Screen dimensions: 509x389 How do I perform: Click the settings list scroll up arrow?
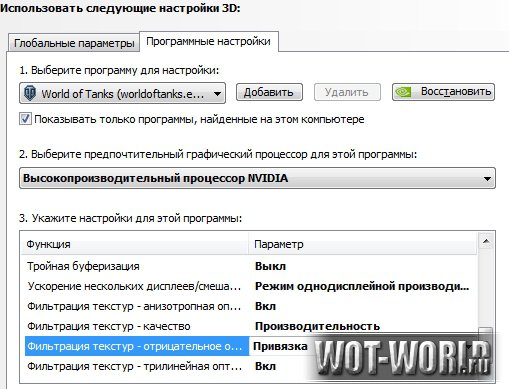point(486,241)
